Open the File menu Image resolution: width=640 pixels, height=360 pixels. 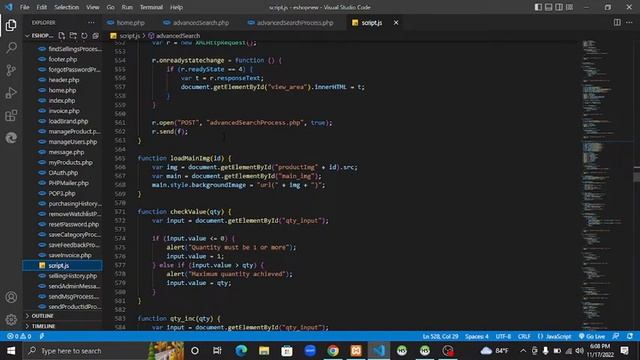click(24, 7)
